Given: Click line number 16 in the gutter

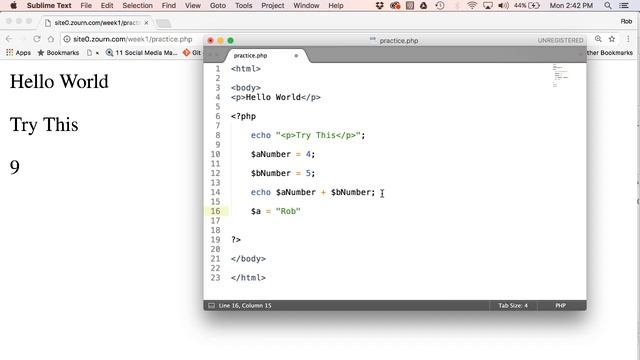Looking at the screenshot, I should point(216,211).
